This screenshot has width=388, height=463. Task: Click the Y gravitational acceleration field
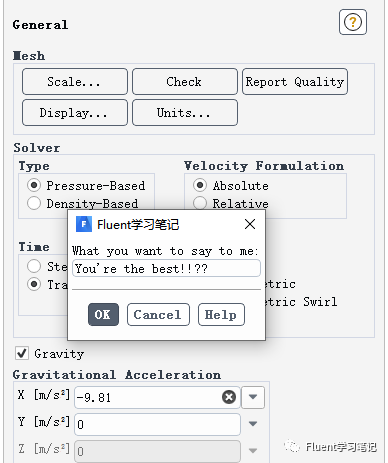(157, 424)
